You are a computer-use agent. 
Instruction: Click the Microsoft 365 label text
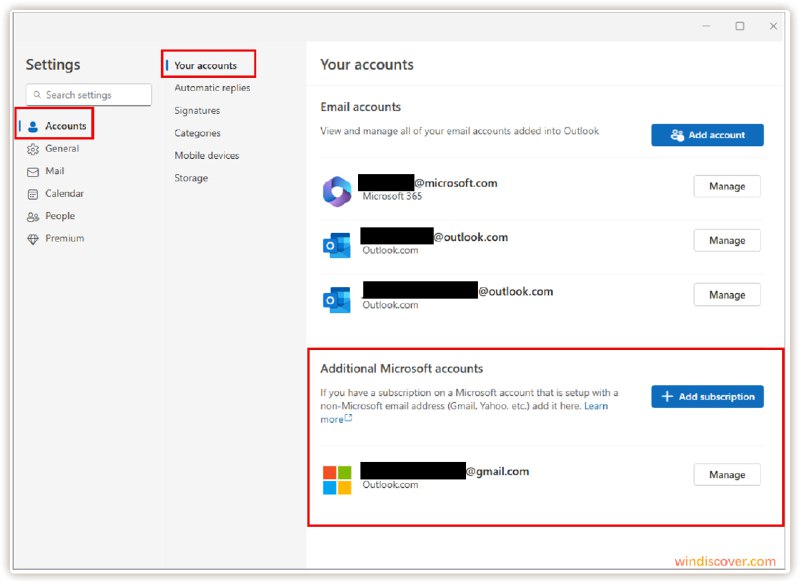click(x=392, y=196)
